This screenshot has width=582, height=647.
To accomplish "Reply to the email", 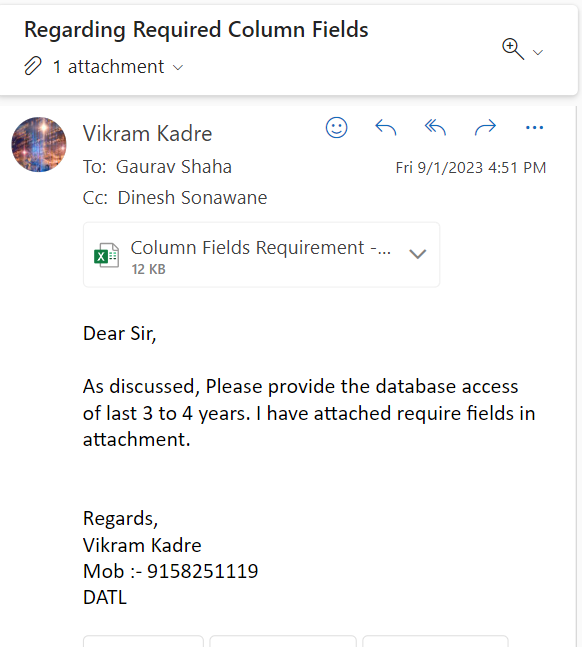I will [x=386, y=128].
